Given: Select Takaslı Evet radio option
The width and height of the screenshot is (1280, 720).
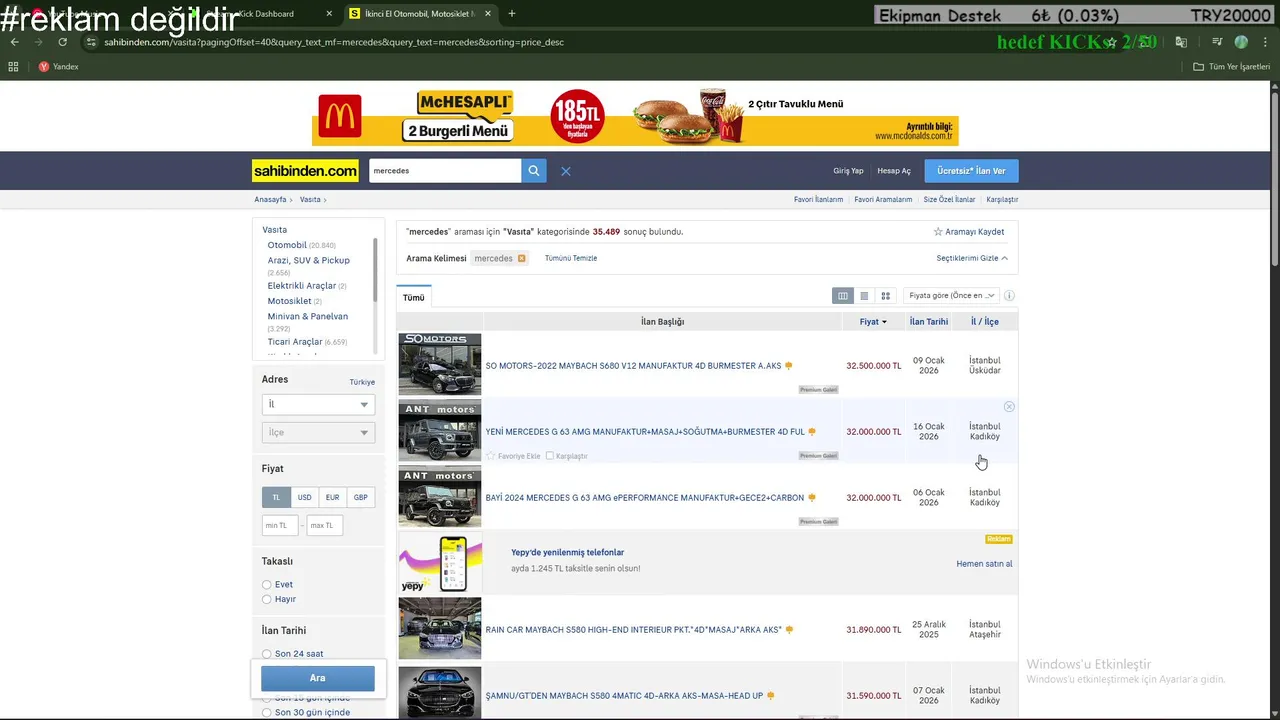Looking at the screenshot, I should [267, 585].
